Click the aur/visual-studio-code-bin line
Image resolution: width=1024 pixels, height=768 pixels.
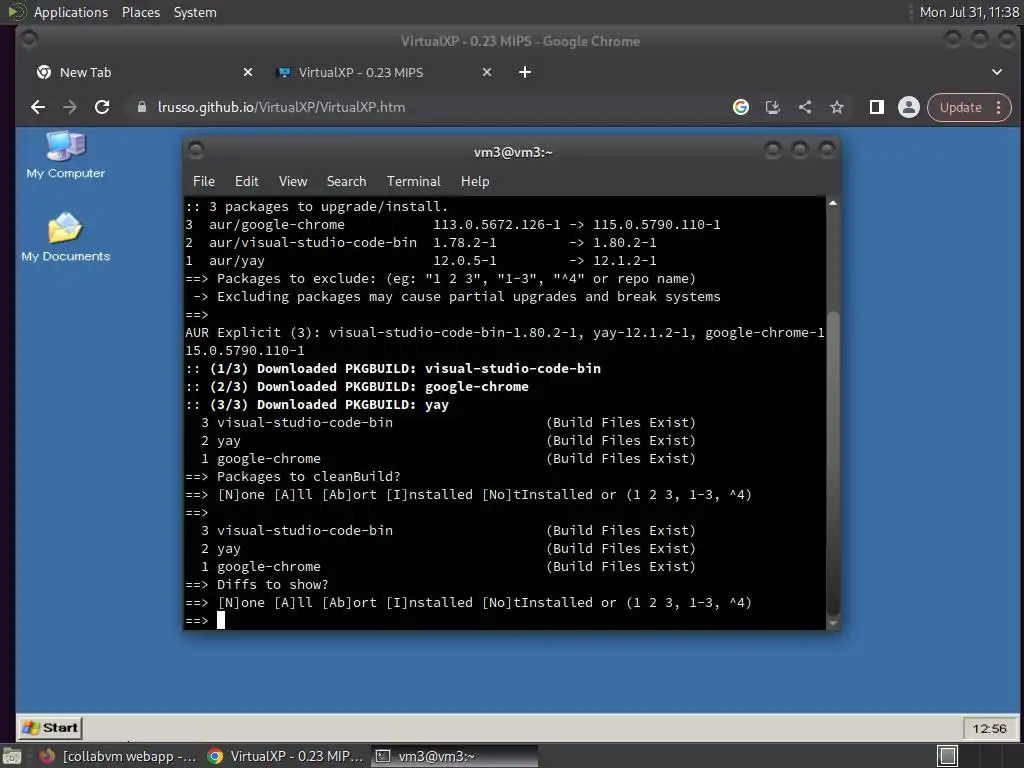coord(421,243)
